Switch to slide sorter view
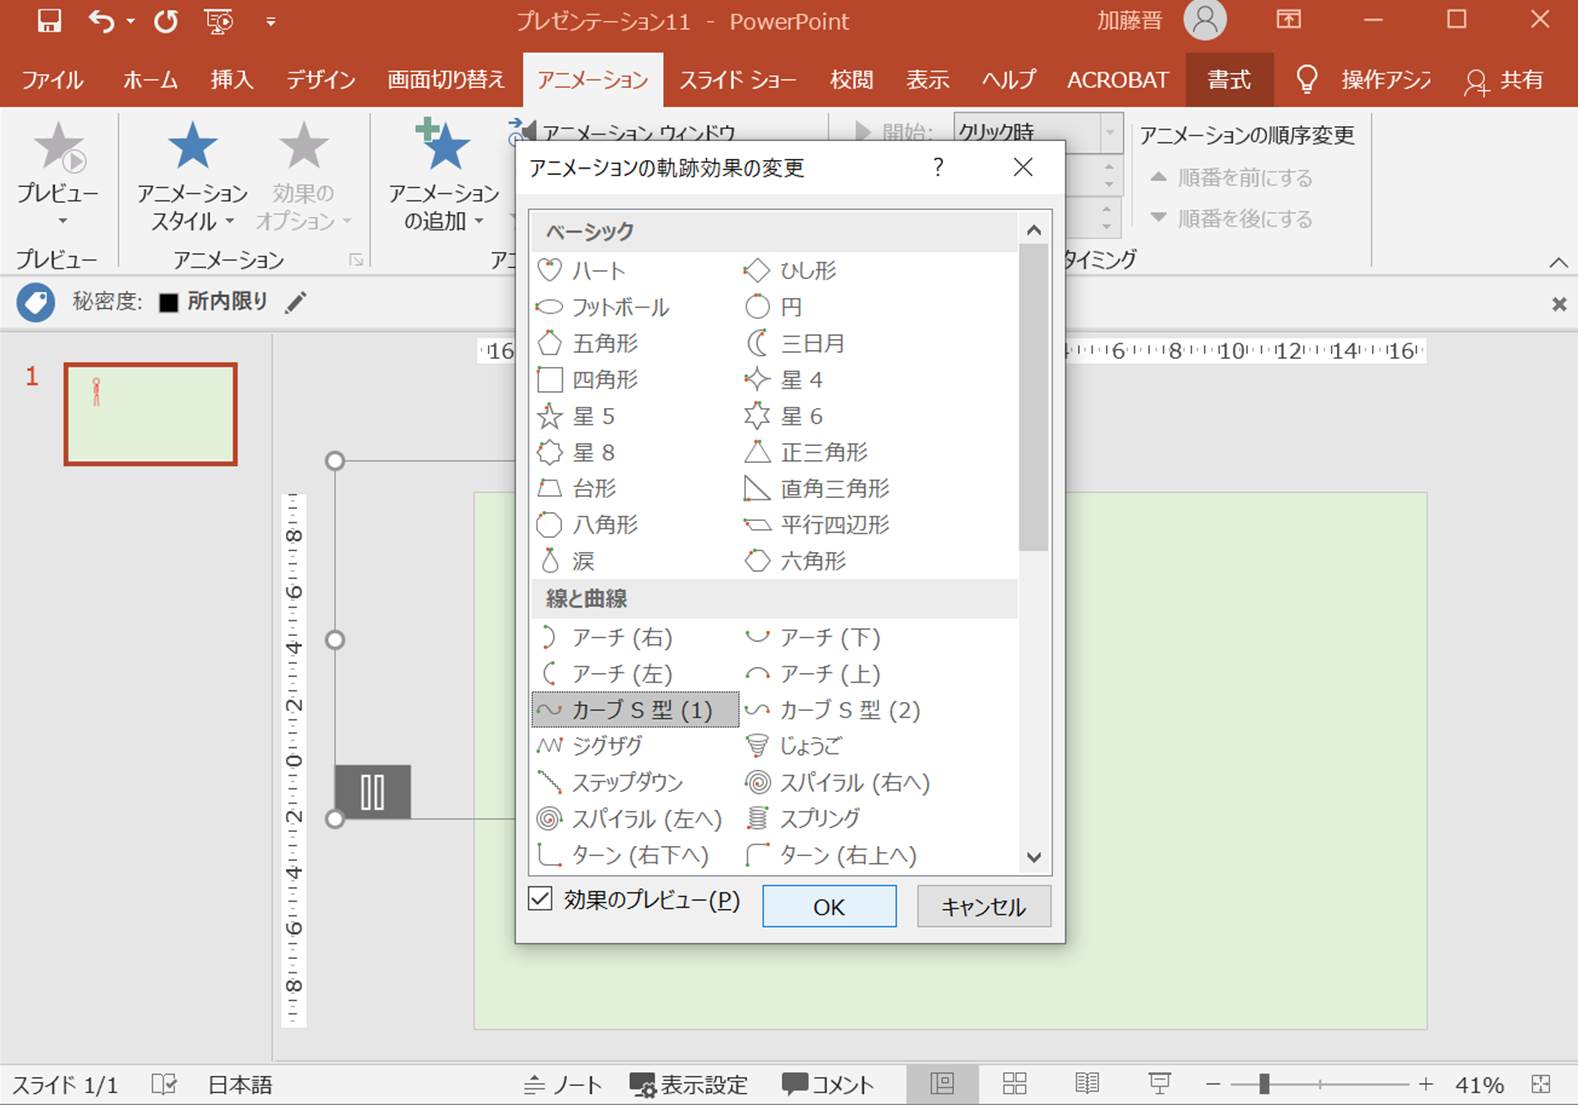This screenshot has width=1578, height=1105. 1015,1084
